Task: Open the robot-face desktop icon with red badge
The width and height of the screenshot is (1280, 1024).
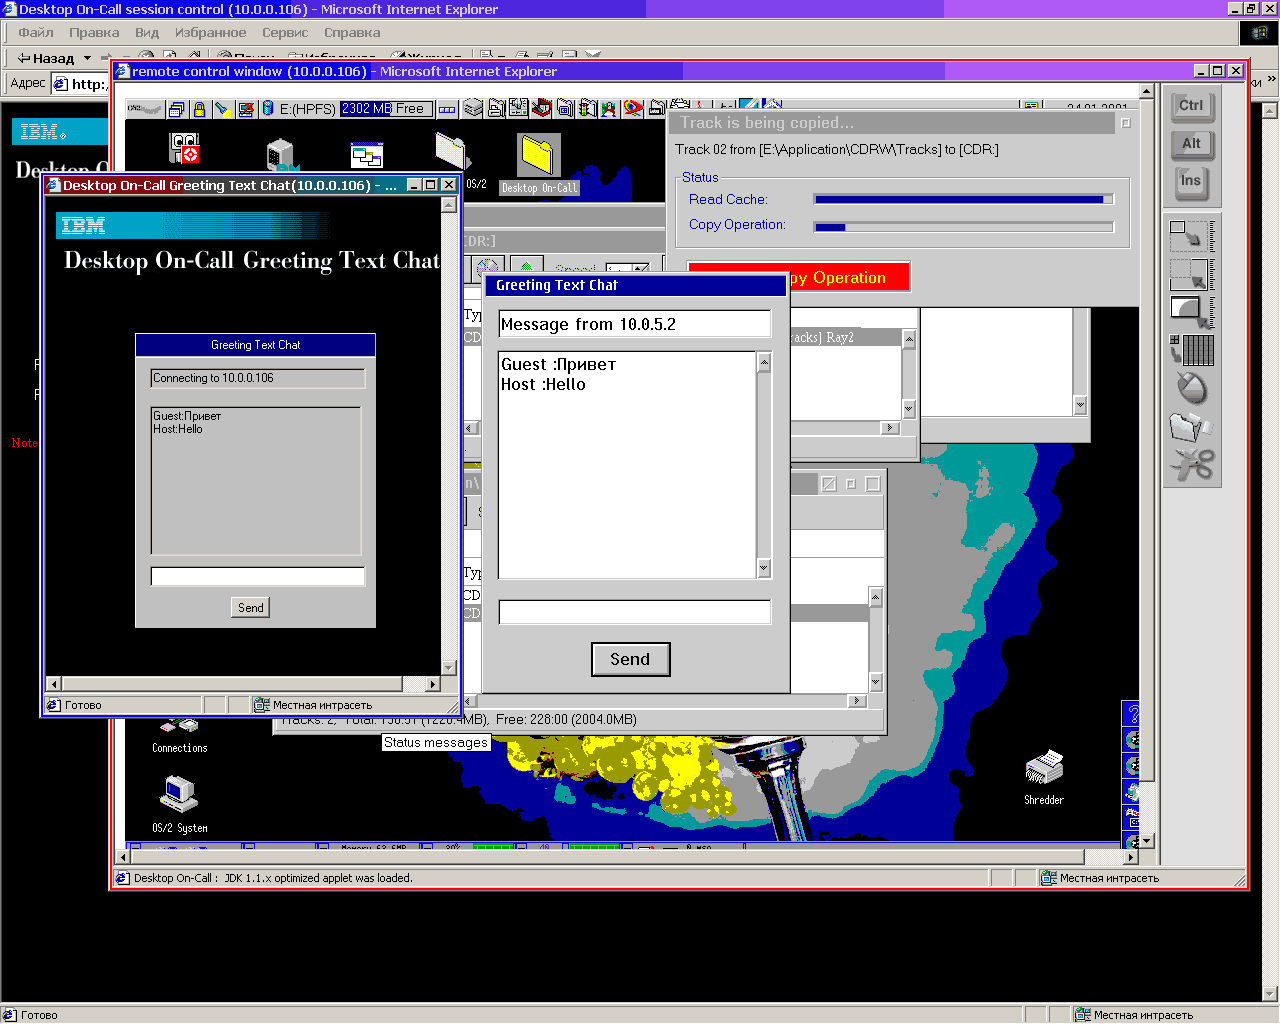Action: [185, 148]
